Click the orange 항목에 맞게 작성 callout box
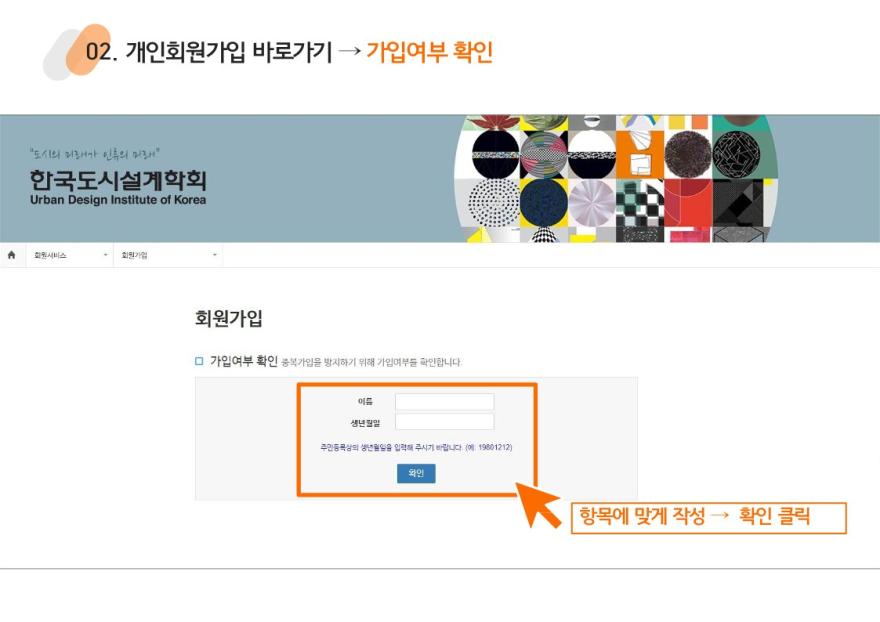 [x=708, y=518]
